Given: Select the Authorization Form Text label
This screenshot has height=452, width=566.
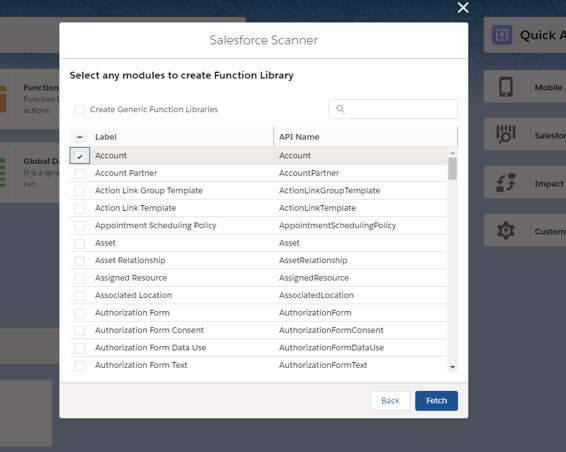Looking at the screenshot, I should point(141,365).
